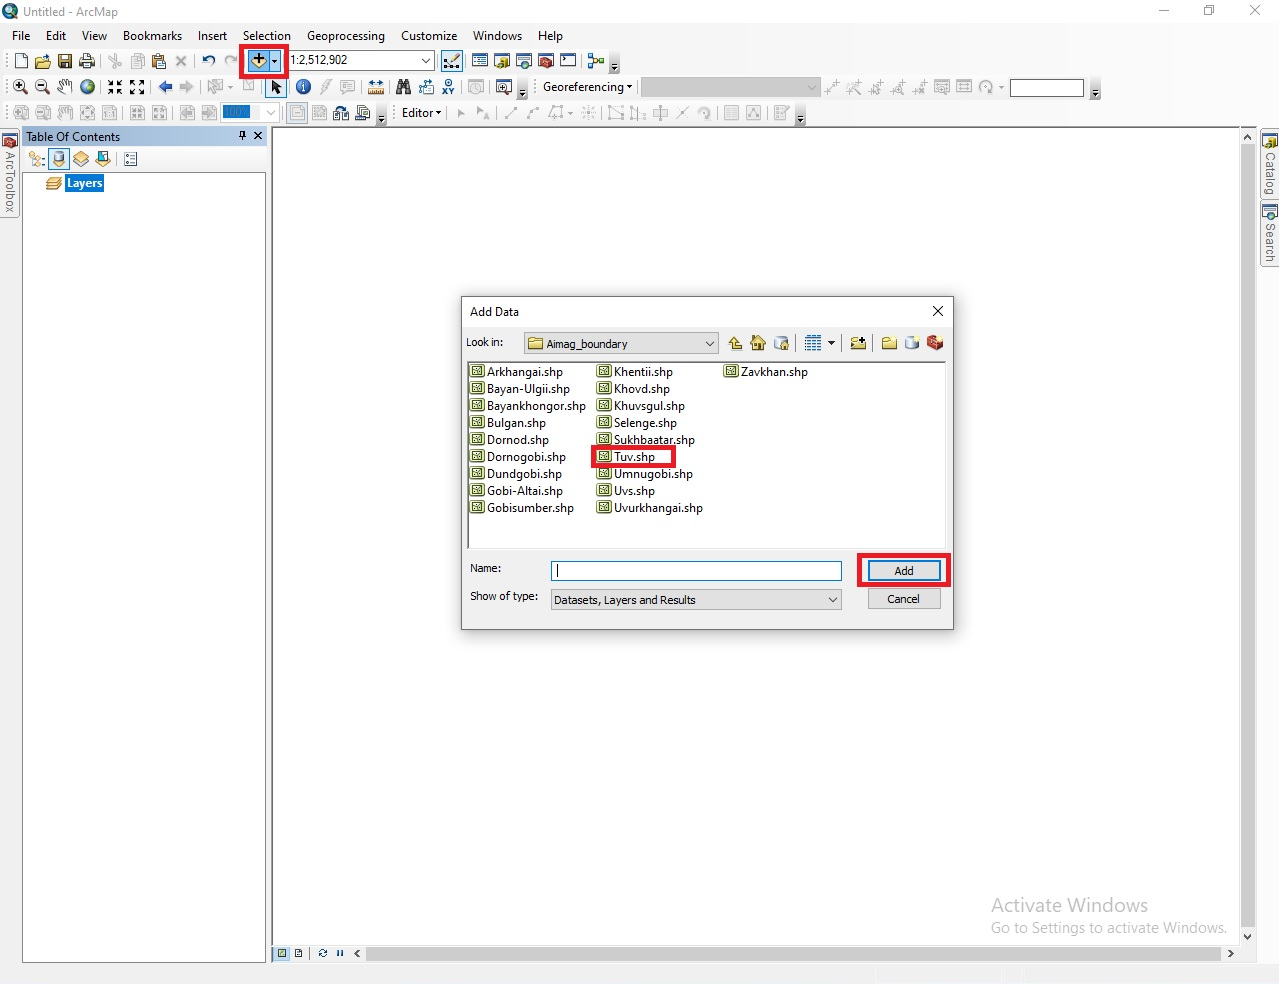Screen dimensions: 1279x984
Task: Go up one level in Add Data
Action: tap(736, 343)
